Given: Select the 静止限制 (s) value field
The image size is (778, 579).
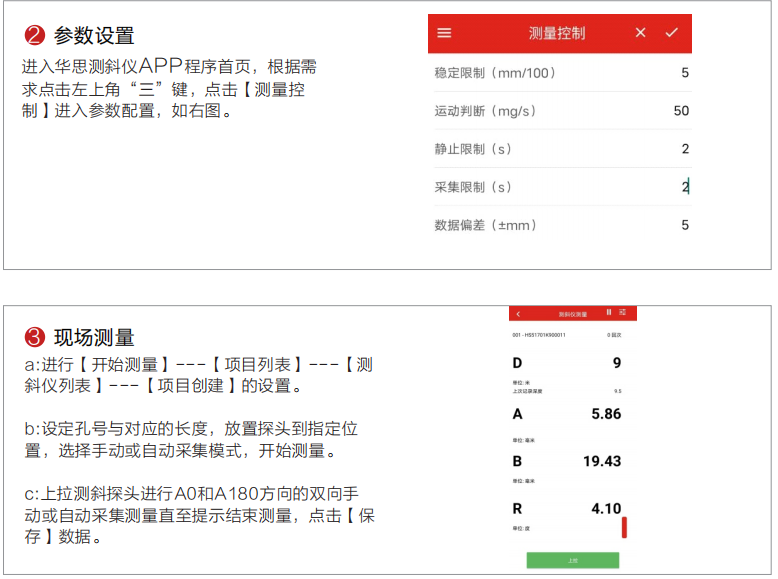Looking at the screenshot, I should tap(684, 149).
